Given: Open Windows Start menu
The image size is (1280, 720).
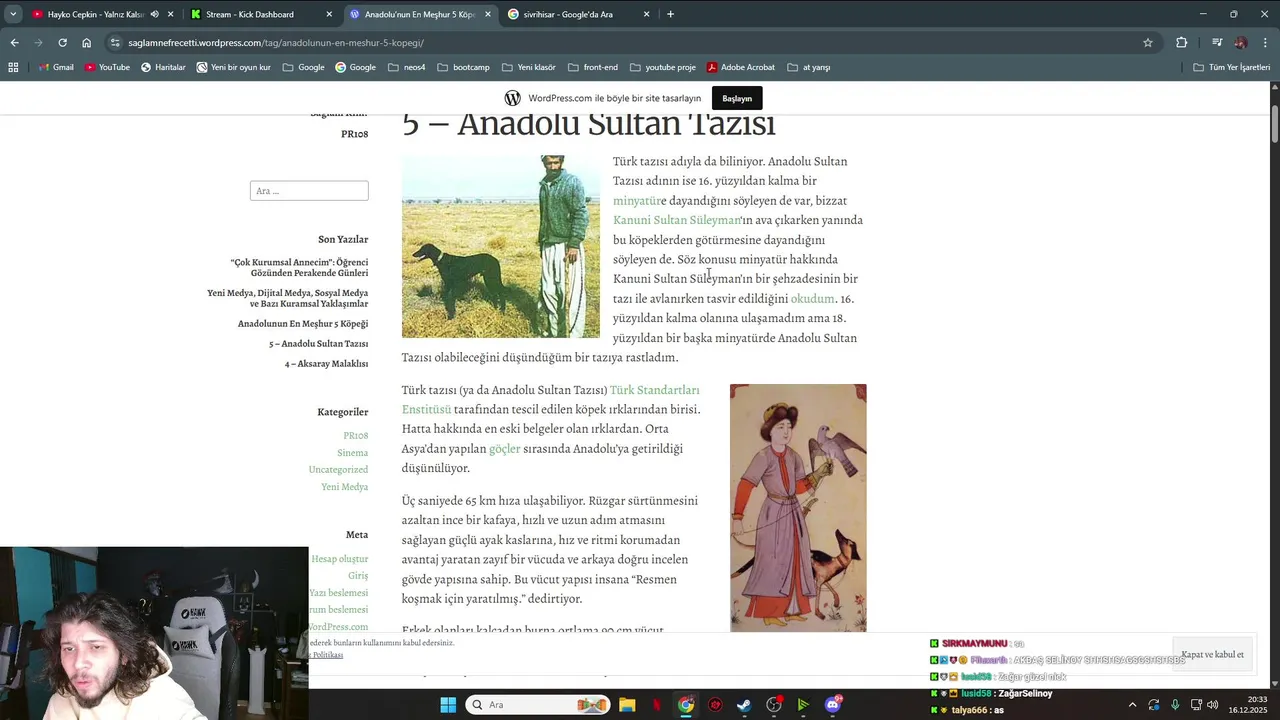Looking at the screenshot, I should tap(448, 705).
